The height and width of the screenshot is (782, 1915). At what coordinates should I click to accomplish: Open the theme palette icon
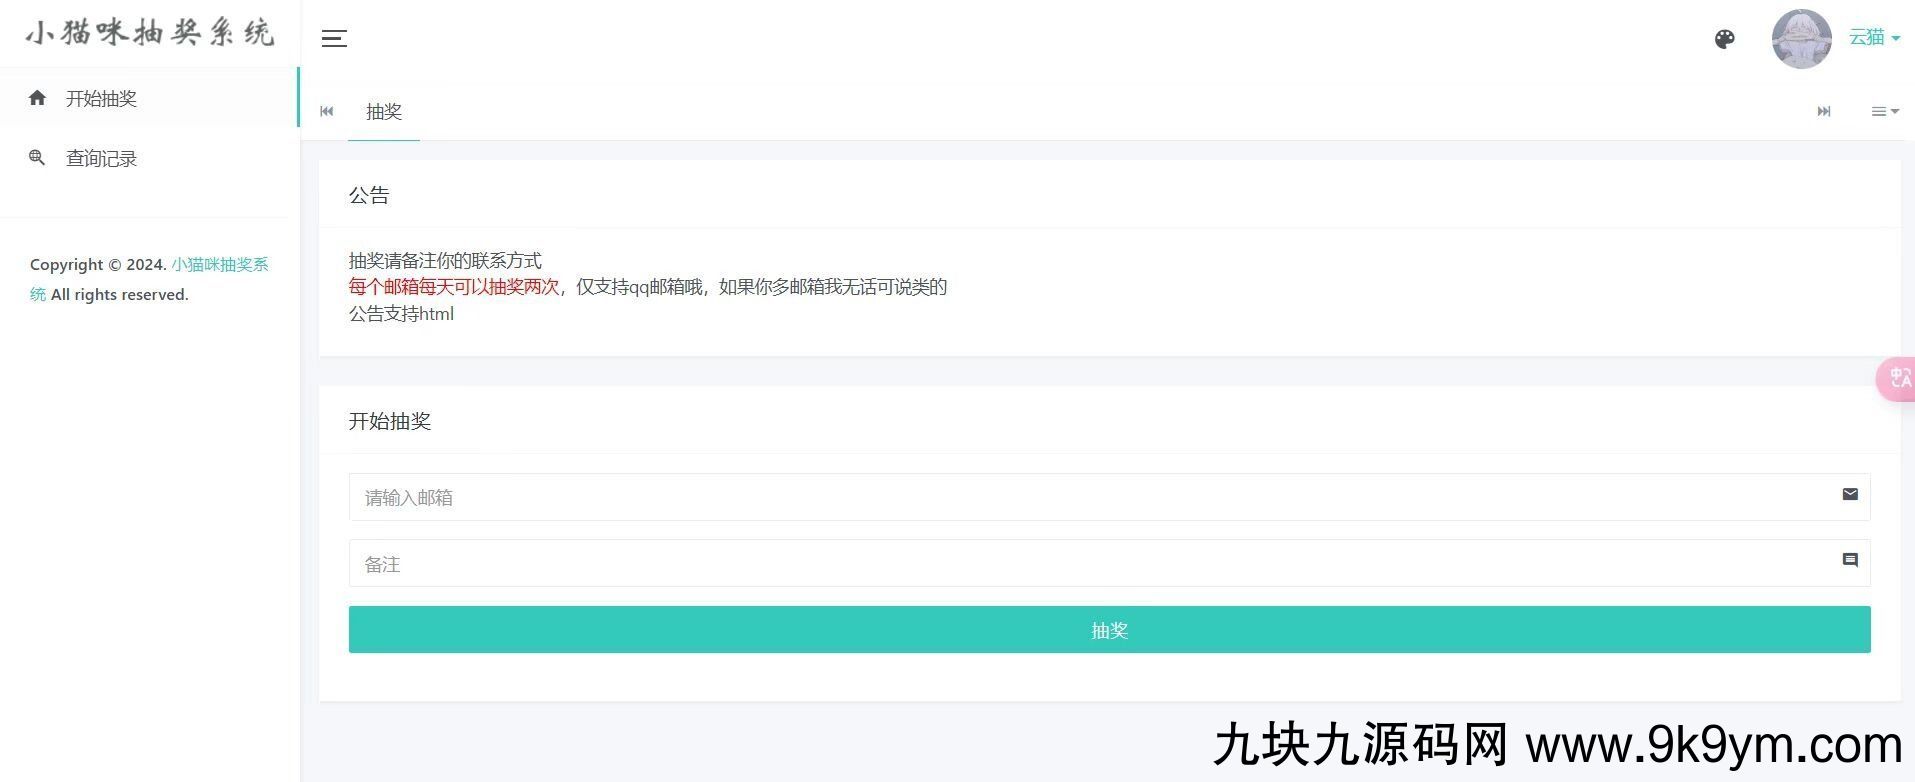(x=1724, y=39)
